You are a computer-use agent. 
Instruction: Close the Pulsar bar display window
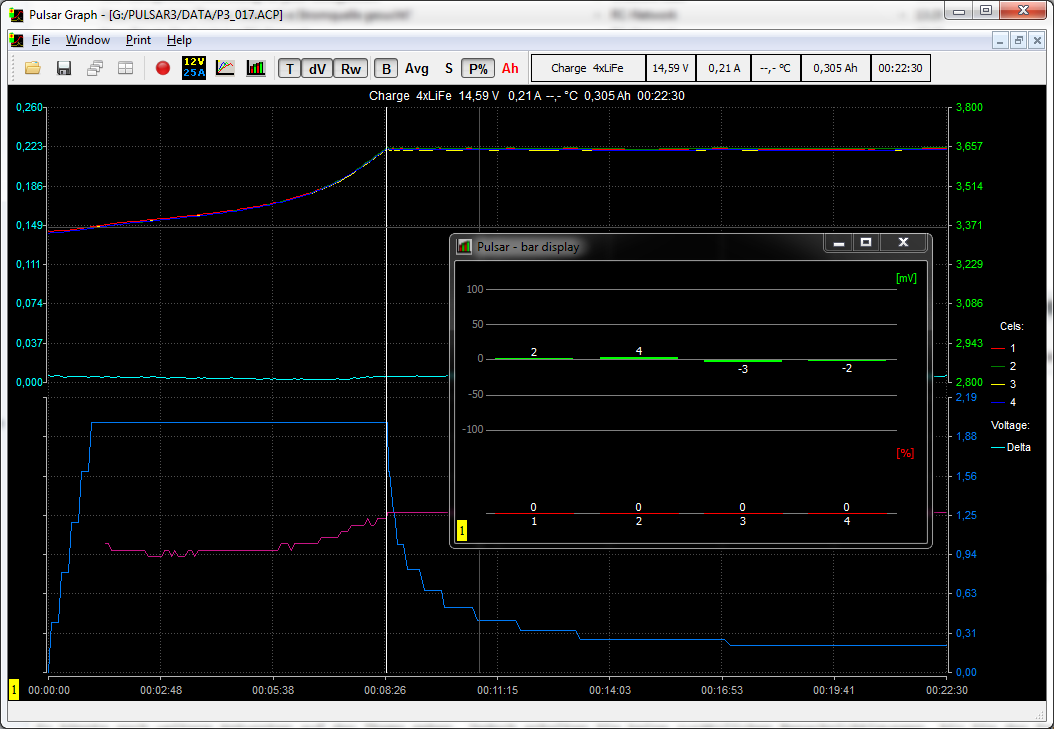(903, 243)
